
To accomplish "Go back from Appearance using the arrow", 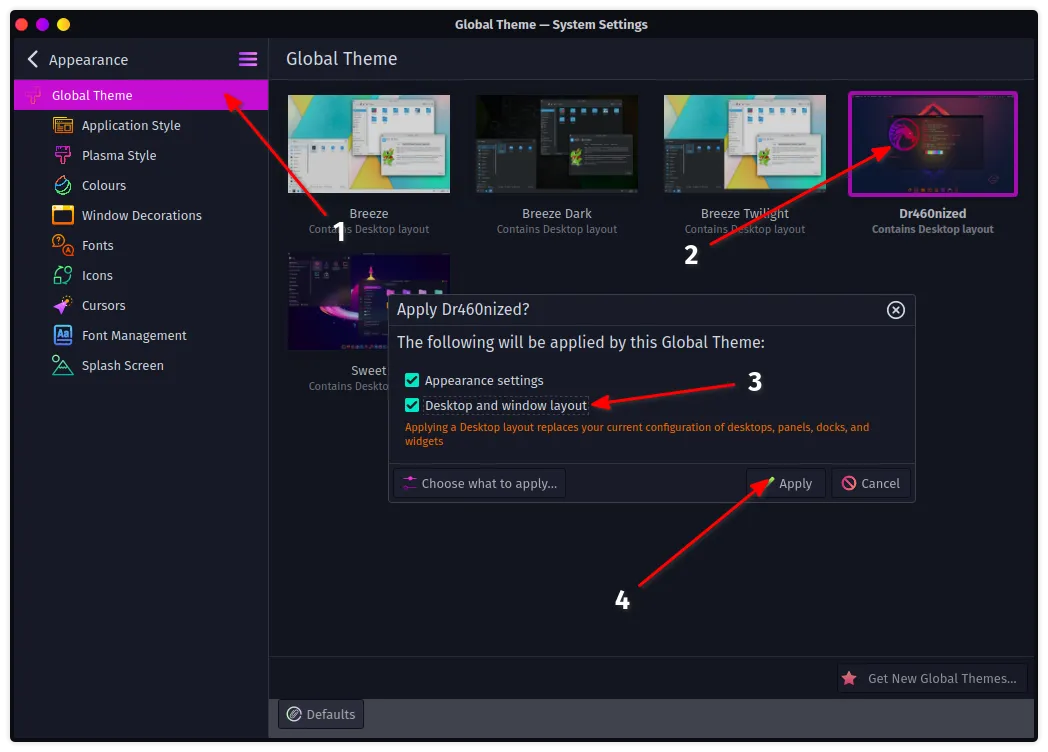I will pyautogui.click(x=33, y=59).
